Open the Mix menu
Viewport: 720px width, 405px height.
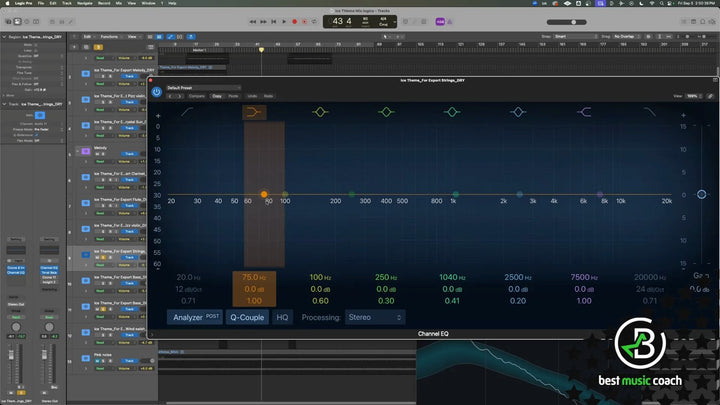click(118, 3)
